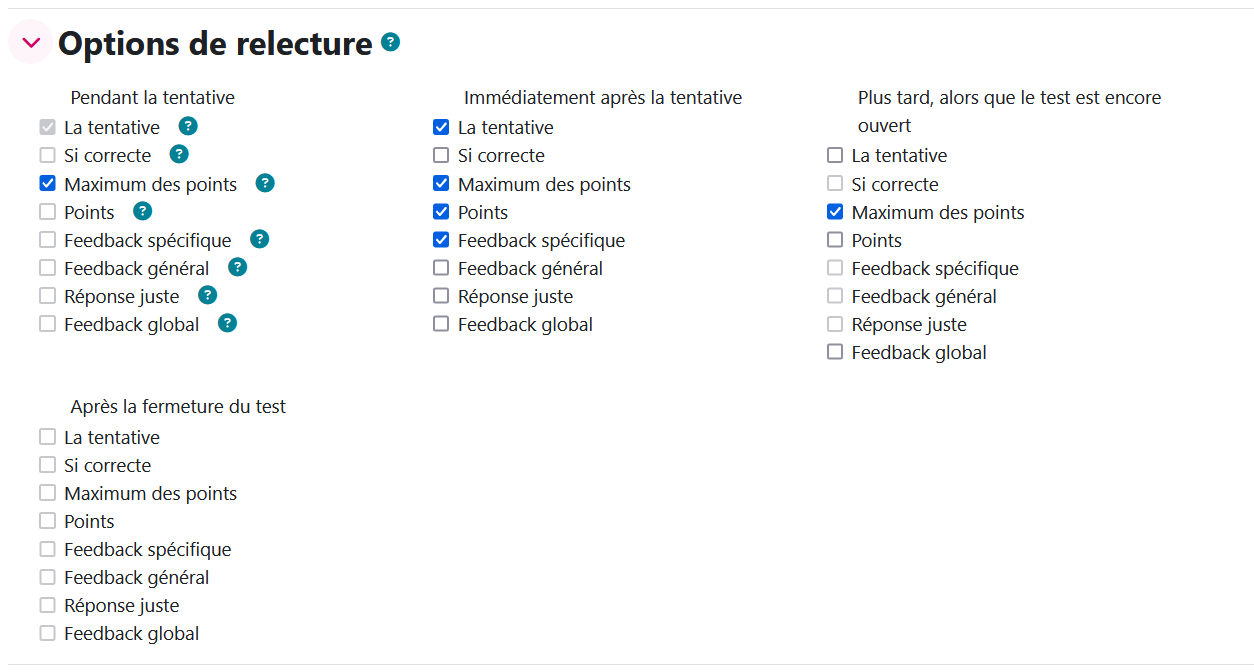Enable Feedback général under Immédiatement après la tentative
The image size is (1254, 672).
441,268
